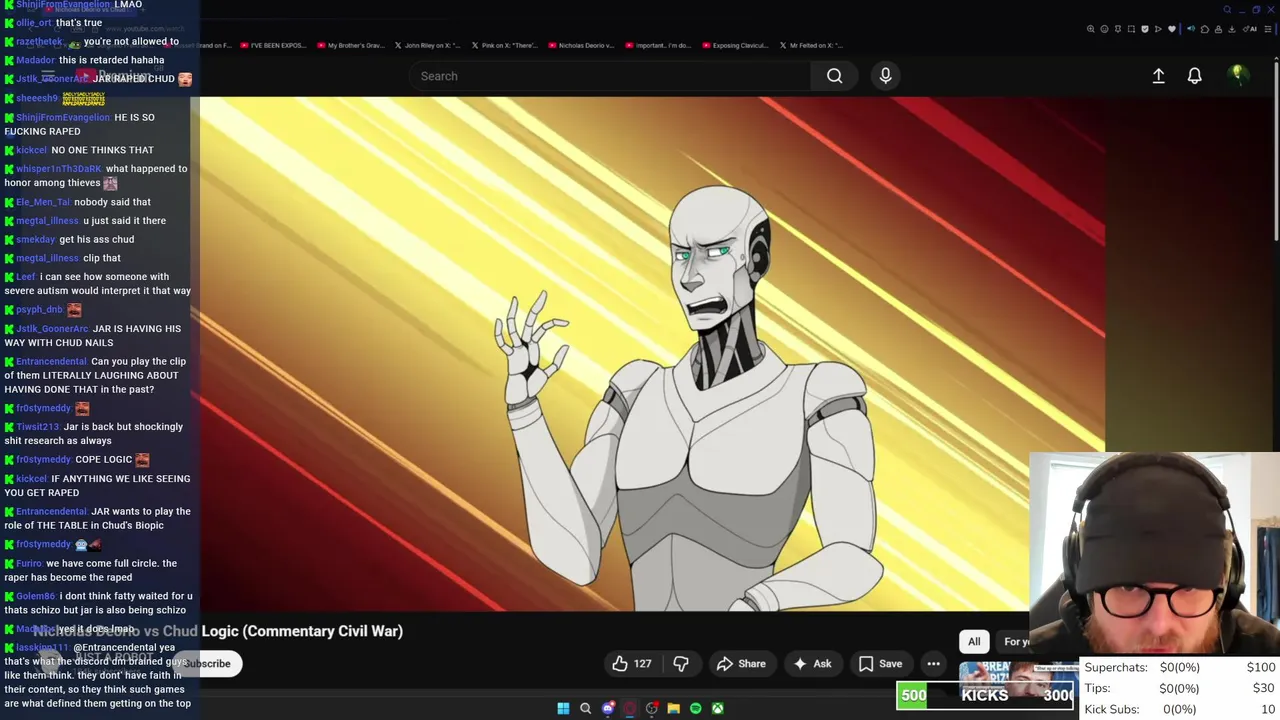Switch to the "I'VE BEEN EXPOS..." tab
1280x720 pixels.
pyautogui.click(x=273, y=45)
